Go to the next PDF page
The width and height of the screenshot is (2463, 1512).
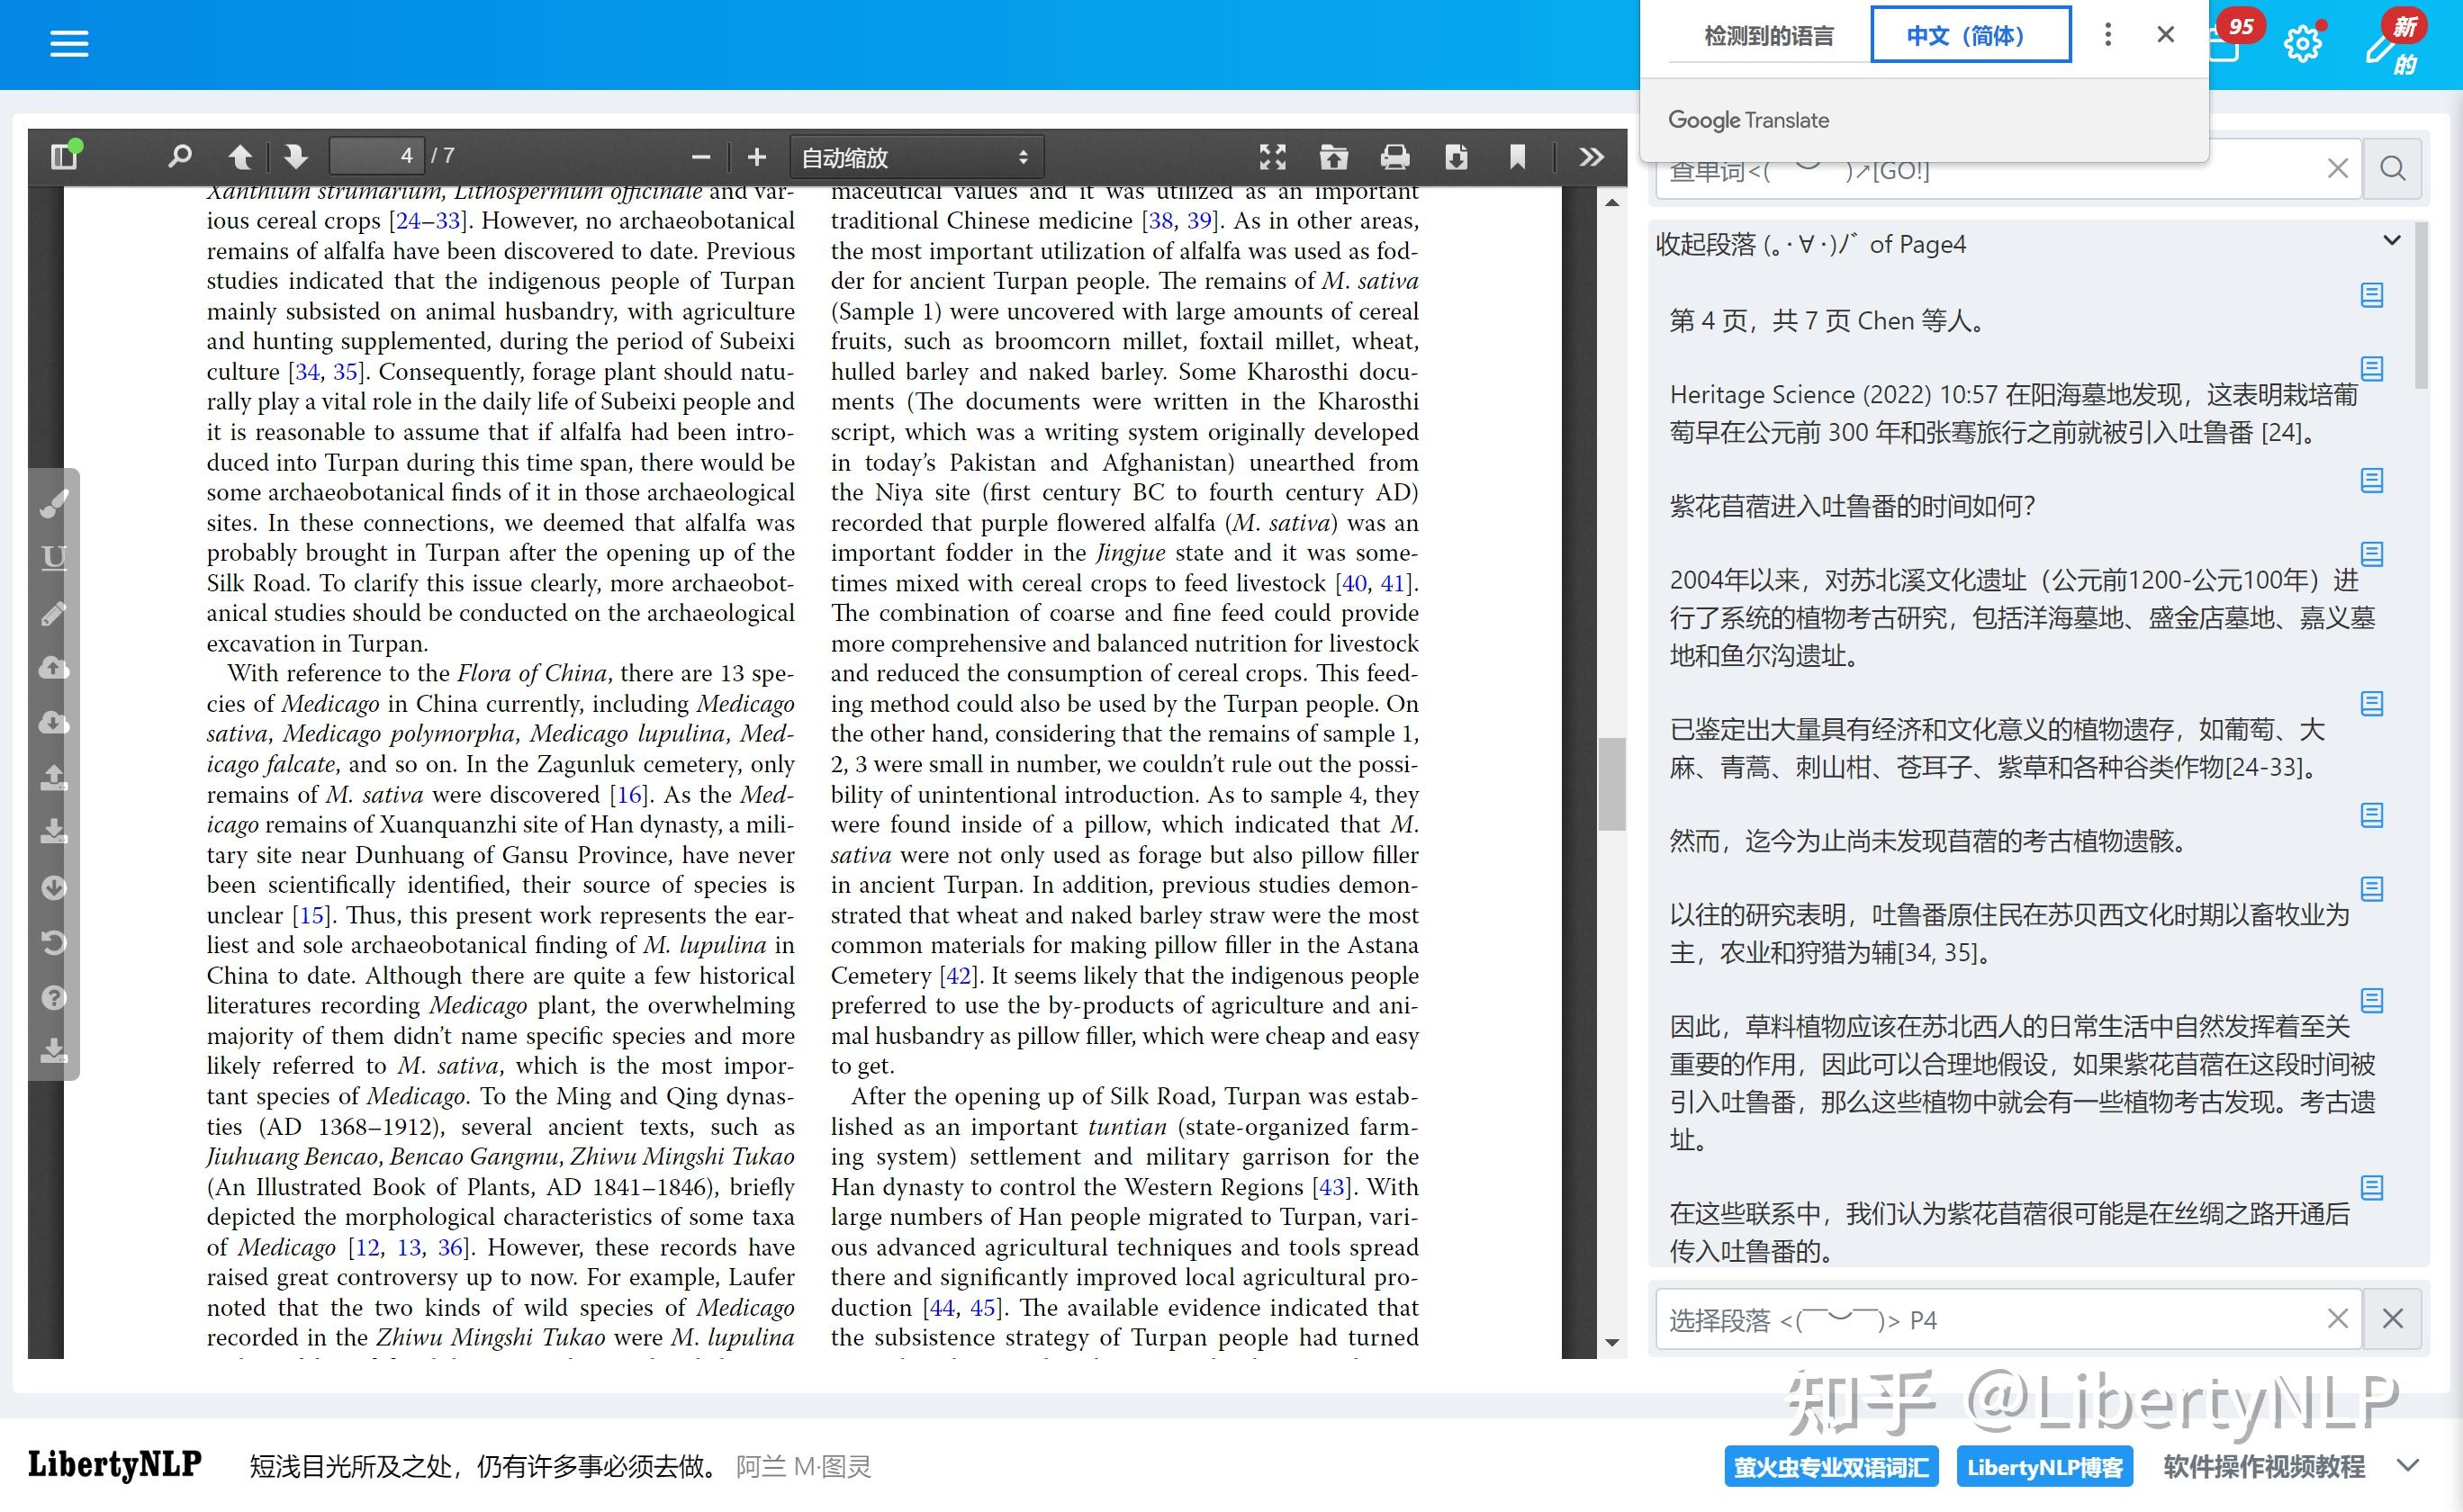coord(295,157)
